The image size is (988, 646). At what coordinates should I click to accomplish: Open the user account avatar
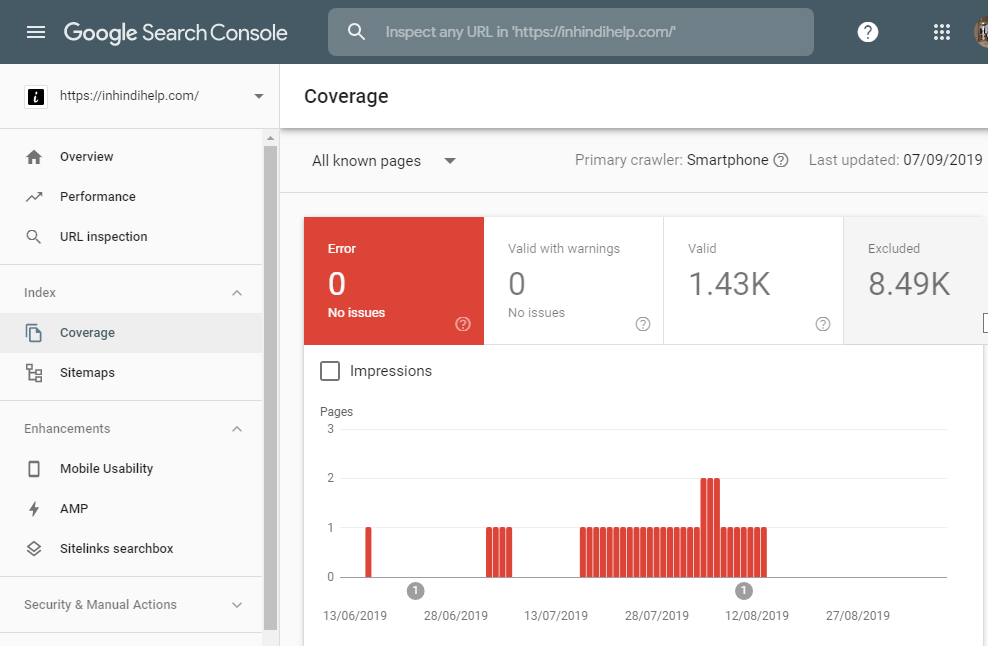(981, 32)
